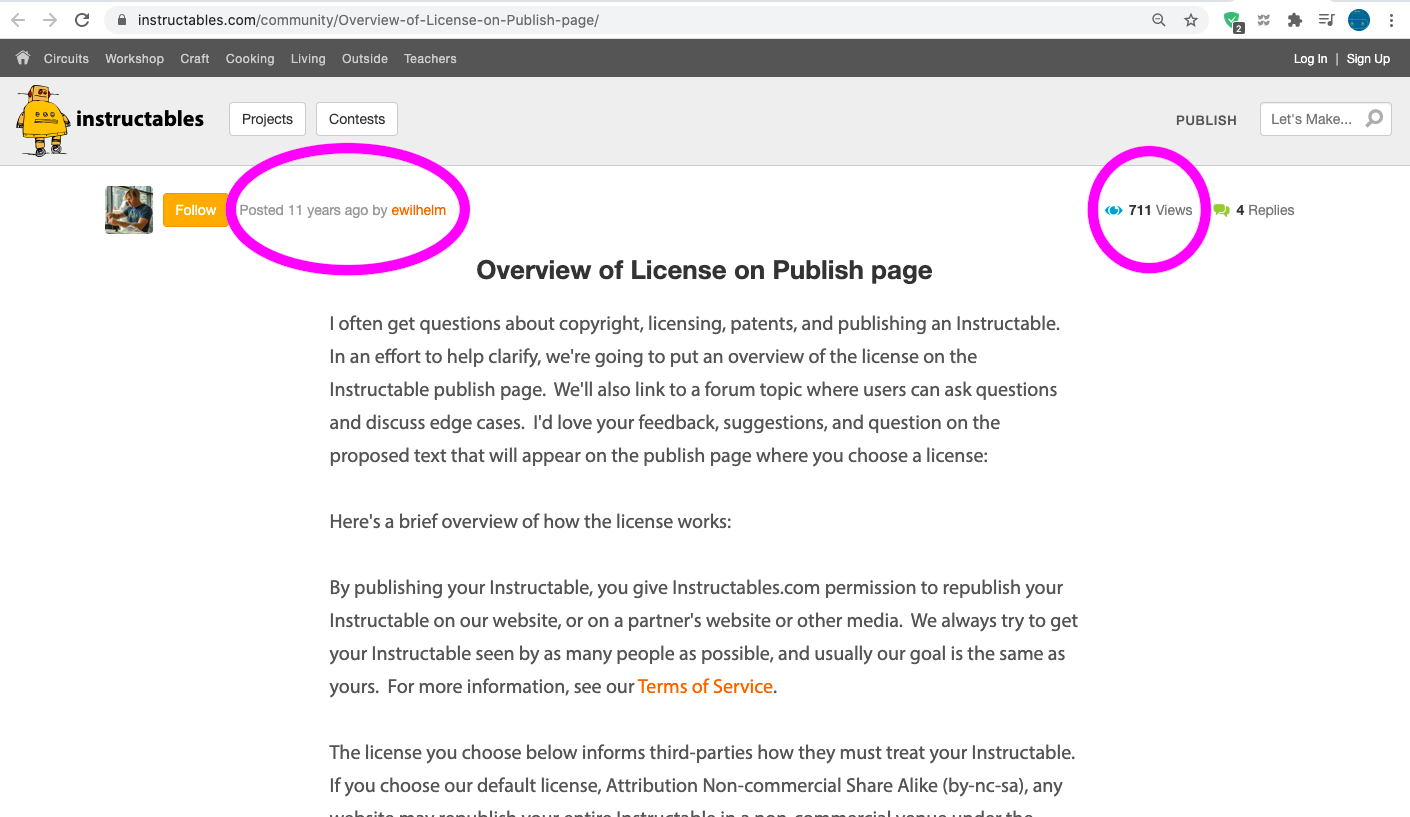Click the browser address bar URL
This screenshot has width=1410, height=817.
[x=368, y=20]
